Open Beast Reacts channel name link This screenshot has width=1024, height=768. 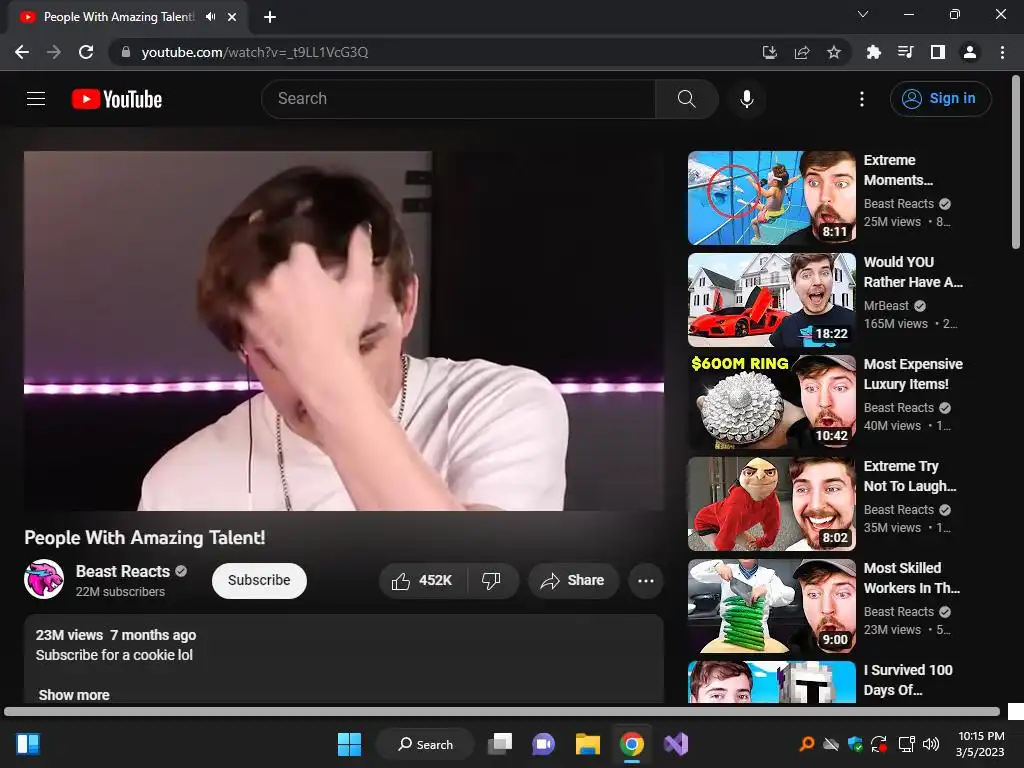123,571
